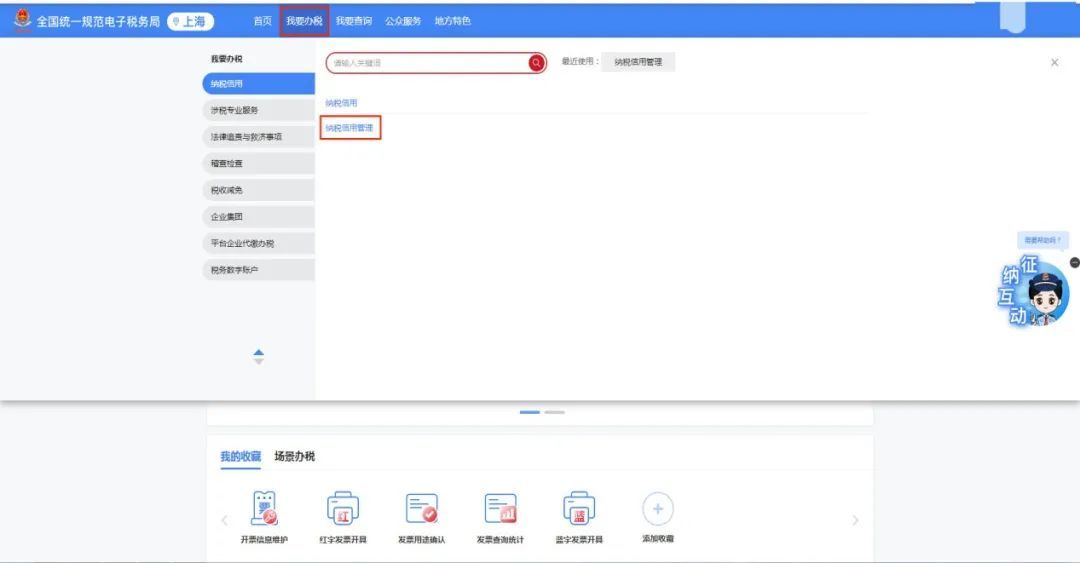Open 发票查询统计 shortcut icon
The image size is (1080, 563).
(x=500, y=509)
